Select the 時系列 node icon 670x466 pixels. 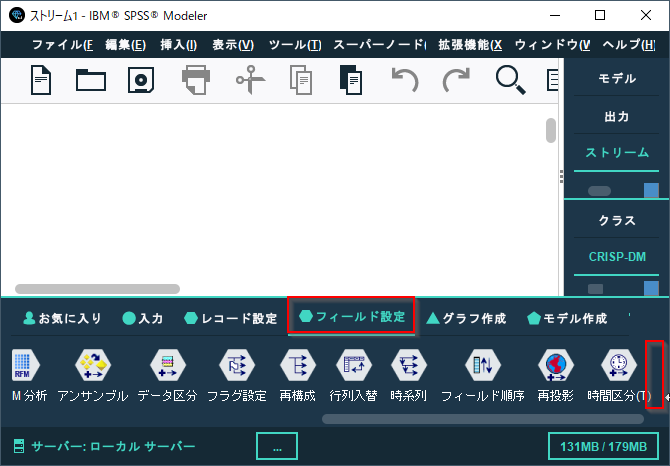point(409,365)
